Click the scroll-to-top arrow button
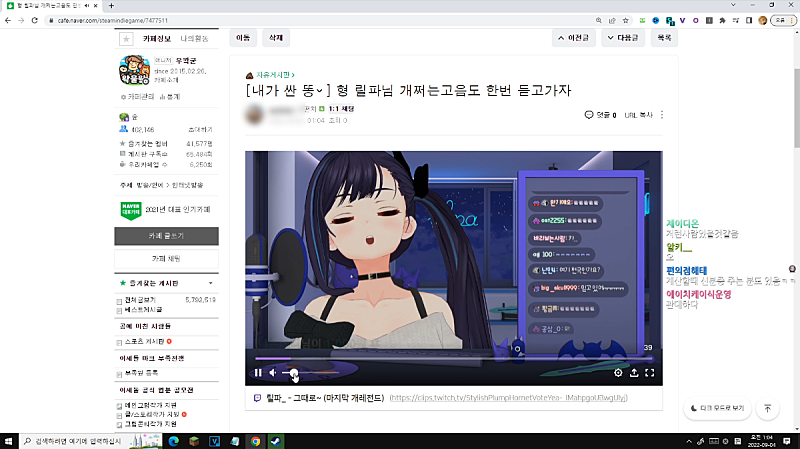The height and width of the screenshot is (449, 800). point(767,408)
